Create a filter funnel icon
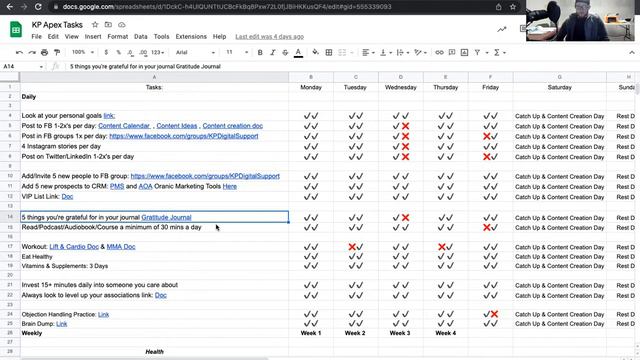 point(477,53)
